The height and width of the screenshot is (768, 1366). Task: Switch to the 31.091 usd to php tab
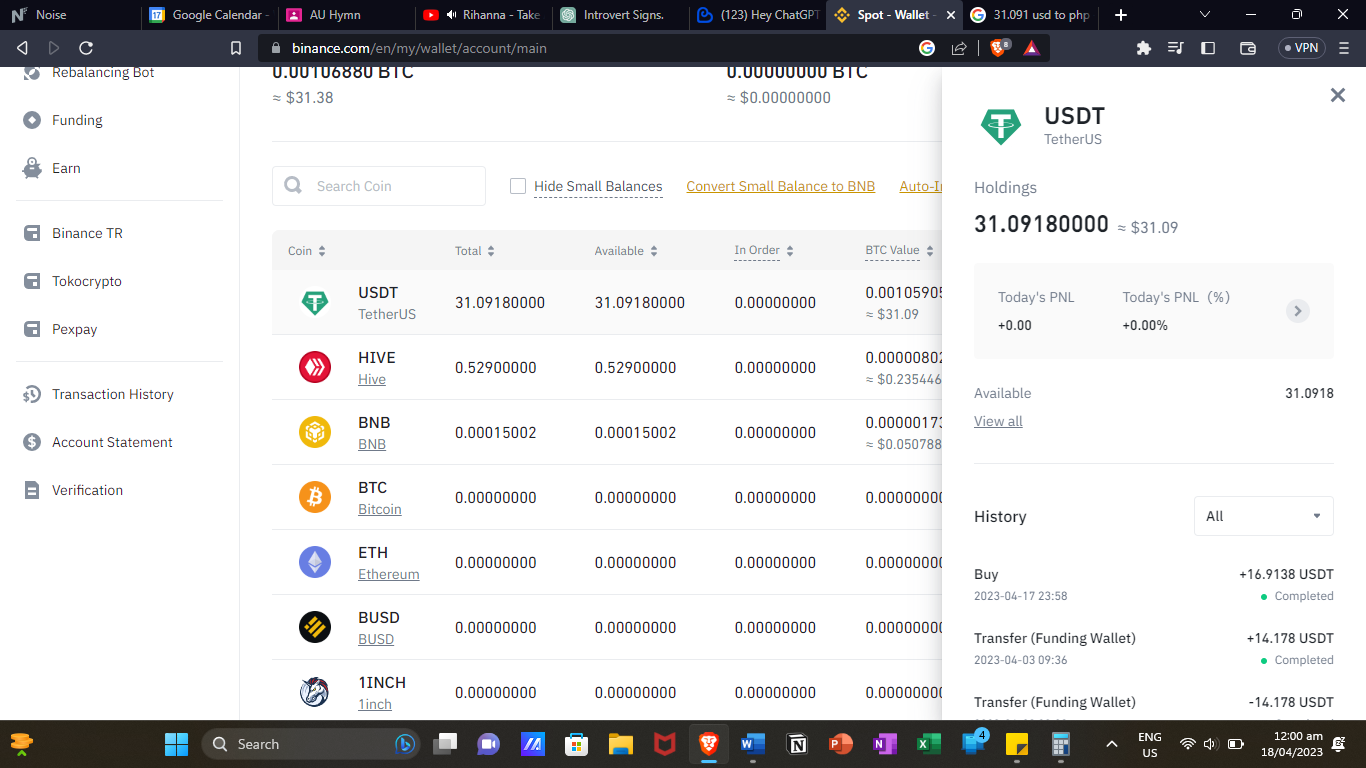[1031, 15]
